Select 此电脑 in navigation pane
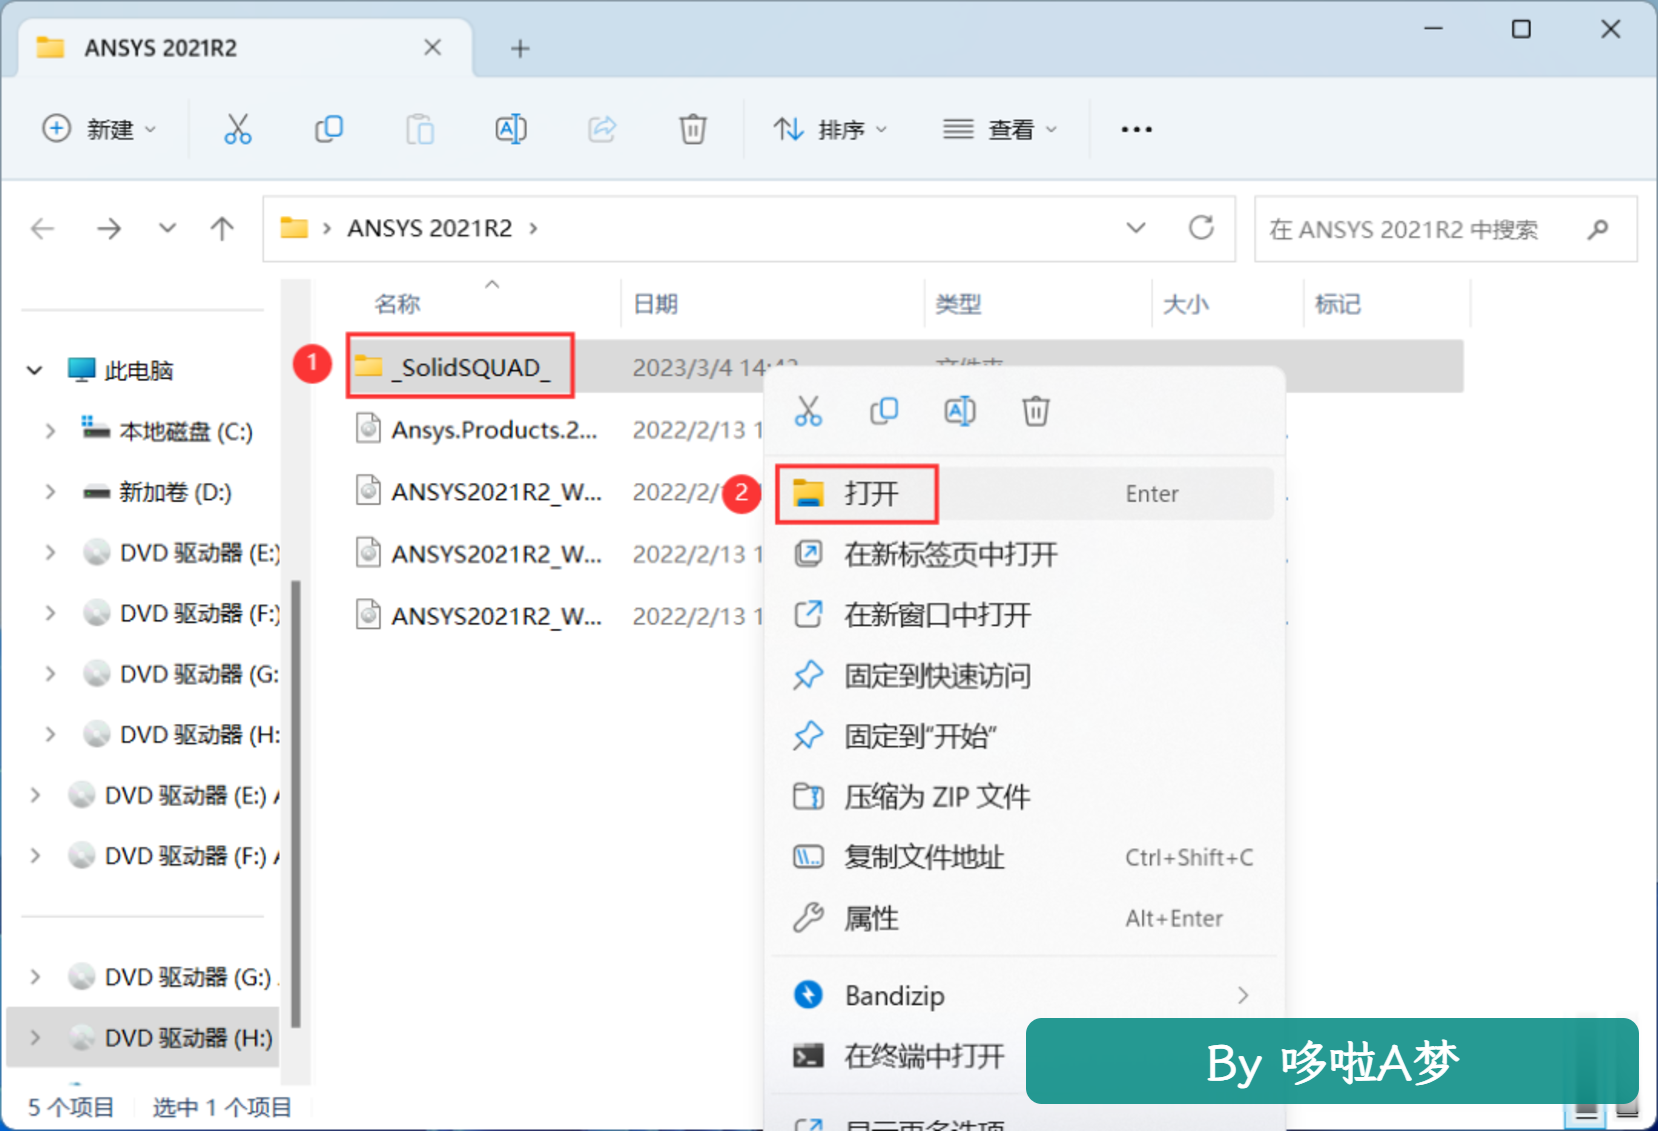This screenshot has width=1658, height=1131. tap(121, 371)
